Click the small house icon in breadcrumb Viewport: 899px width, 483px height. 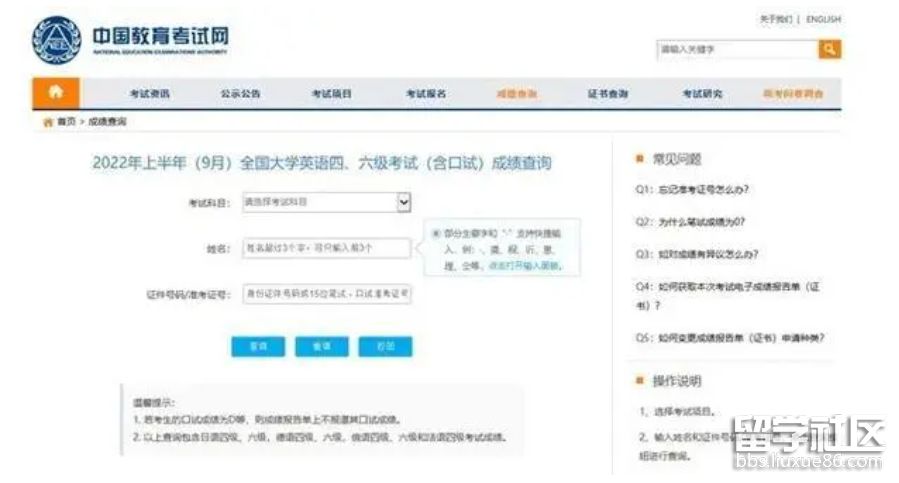click(46, 121)
